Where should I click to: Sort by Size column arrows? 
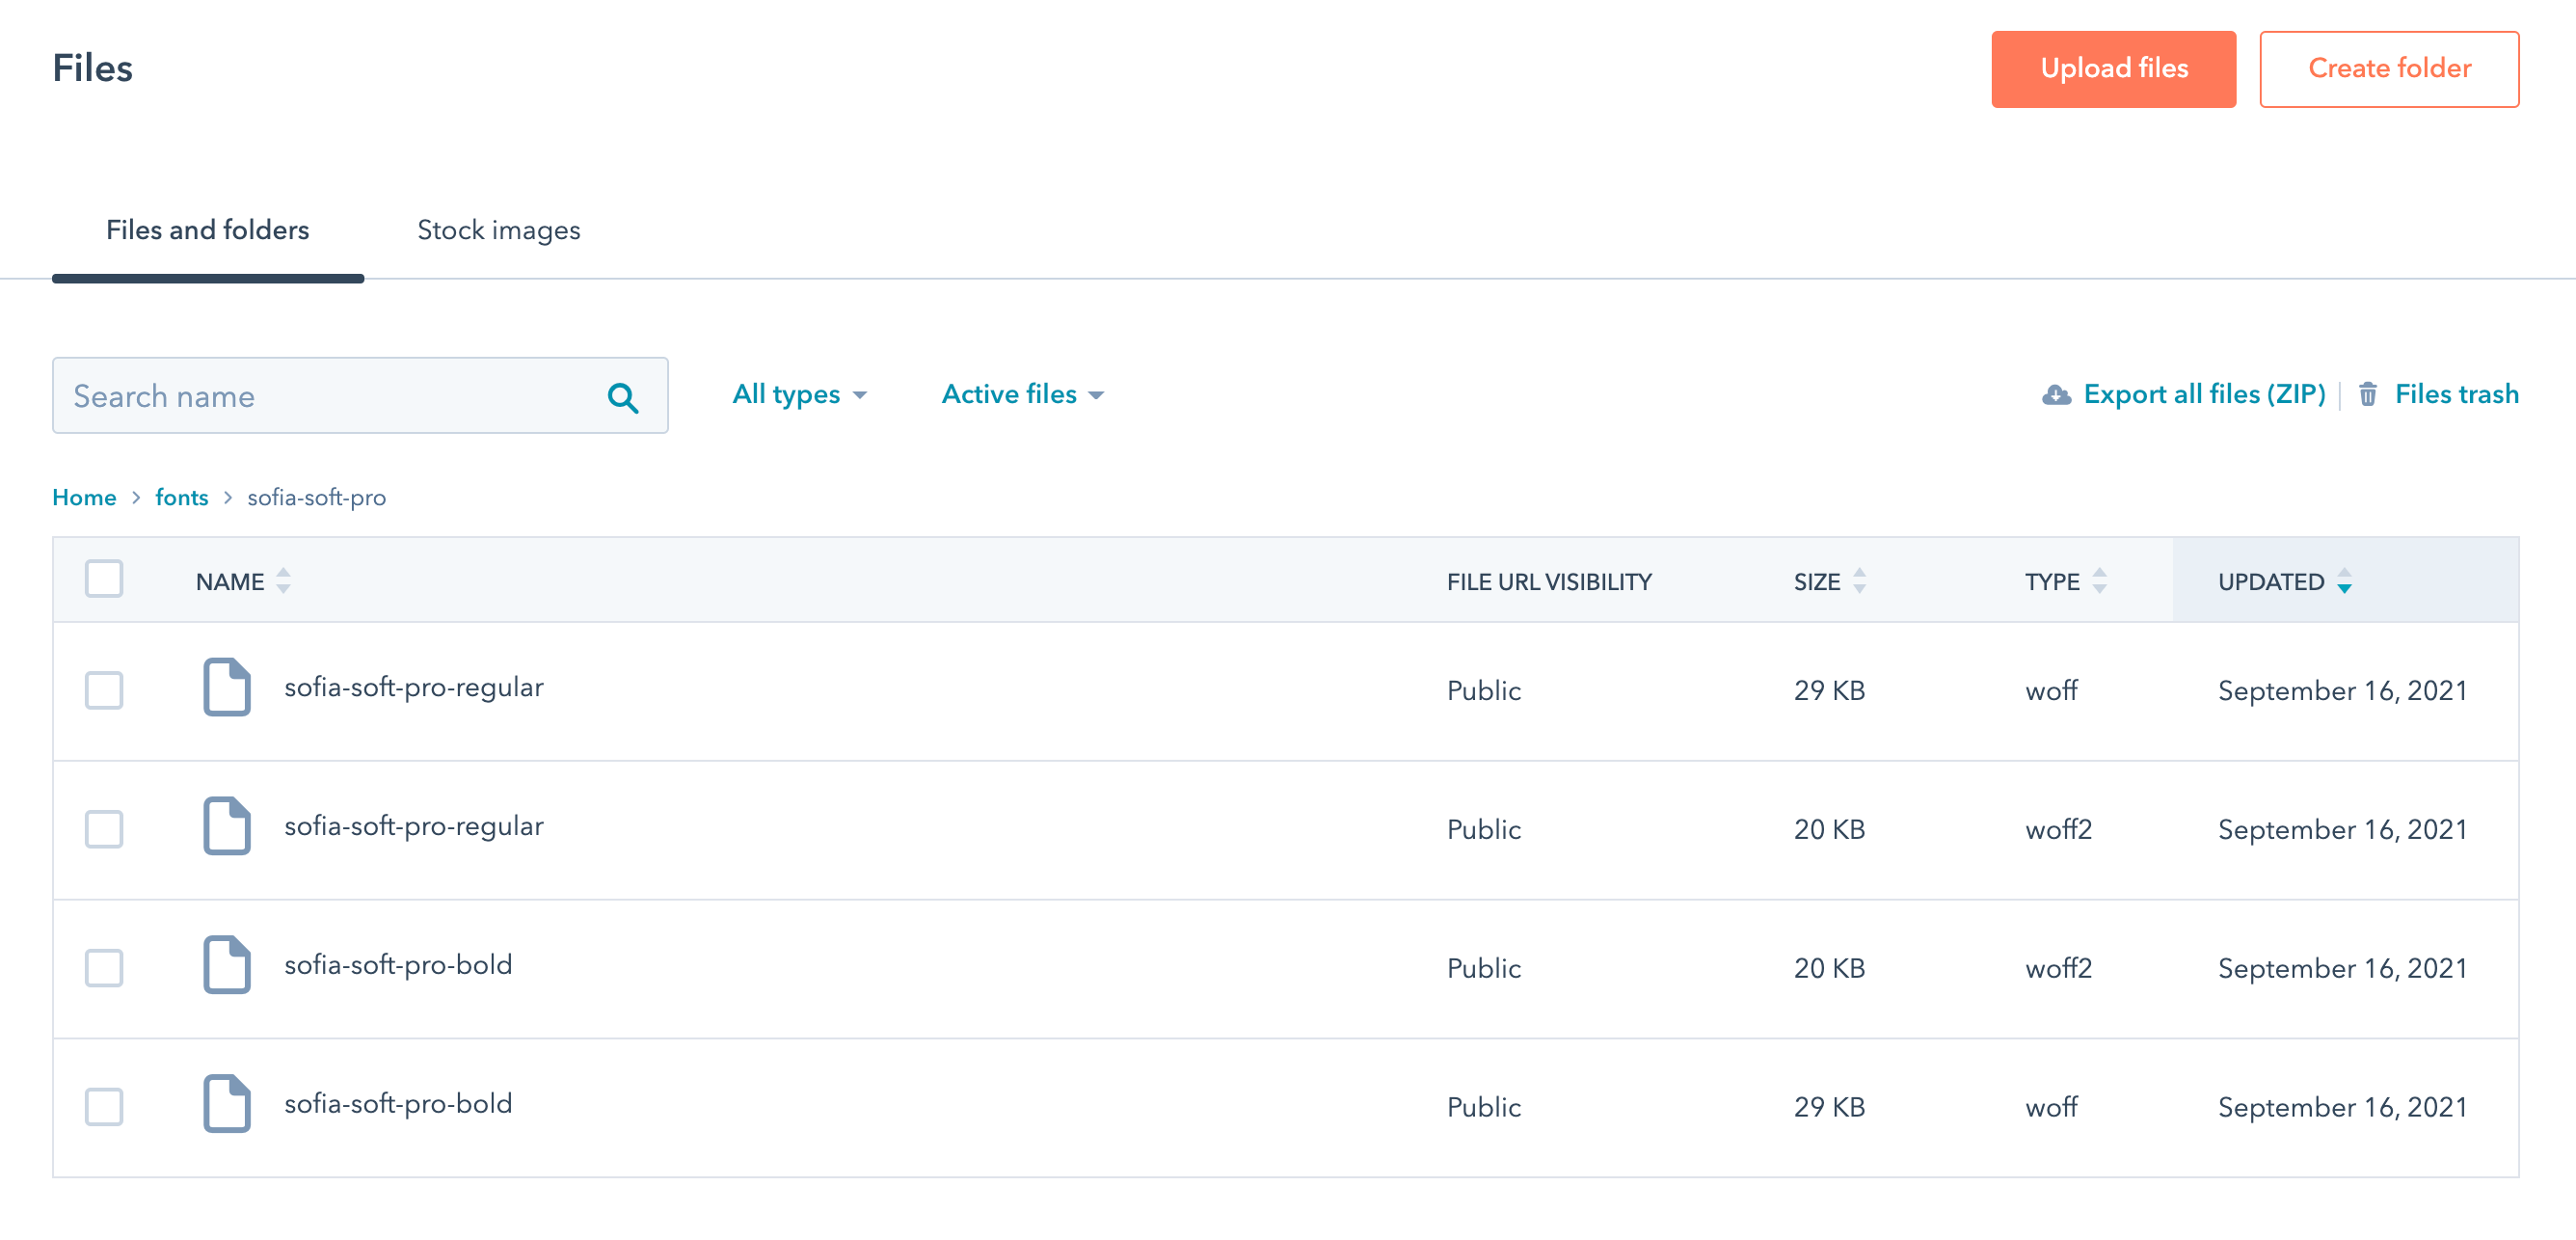[x=1859, y=581]
